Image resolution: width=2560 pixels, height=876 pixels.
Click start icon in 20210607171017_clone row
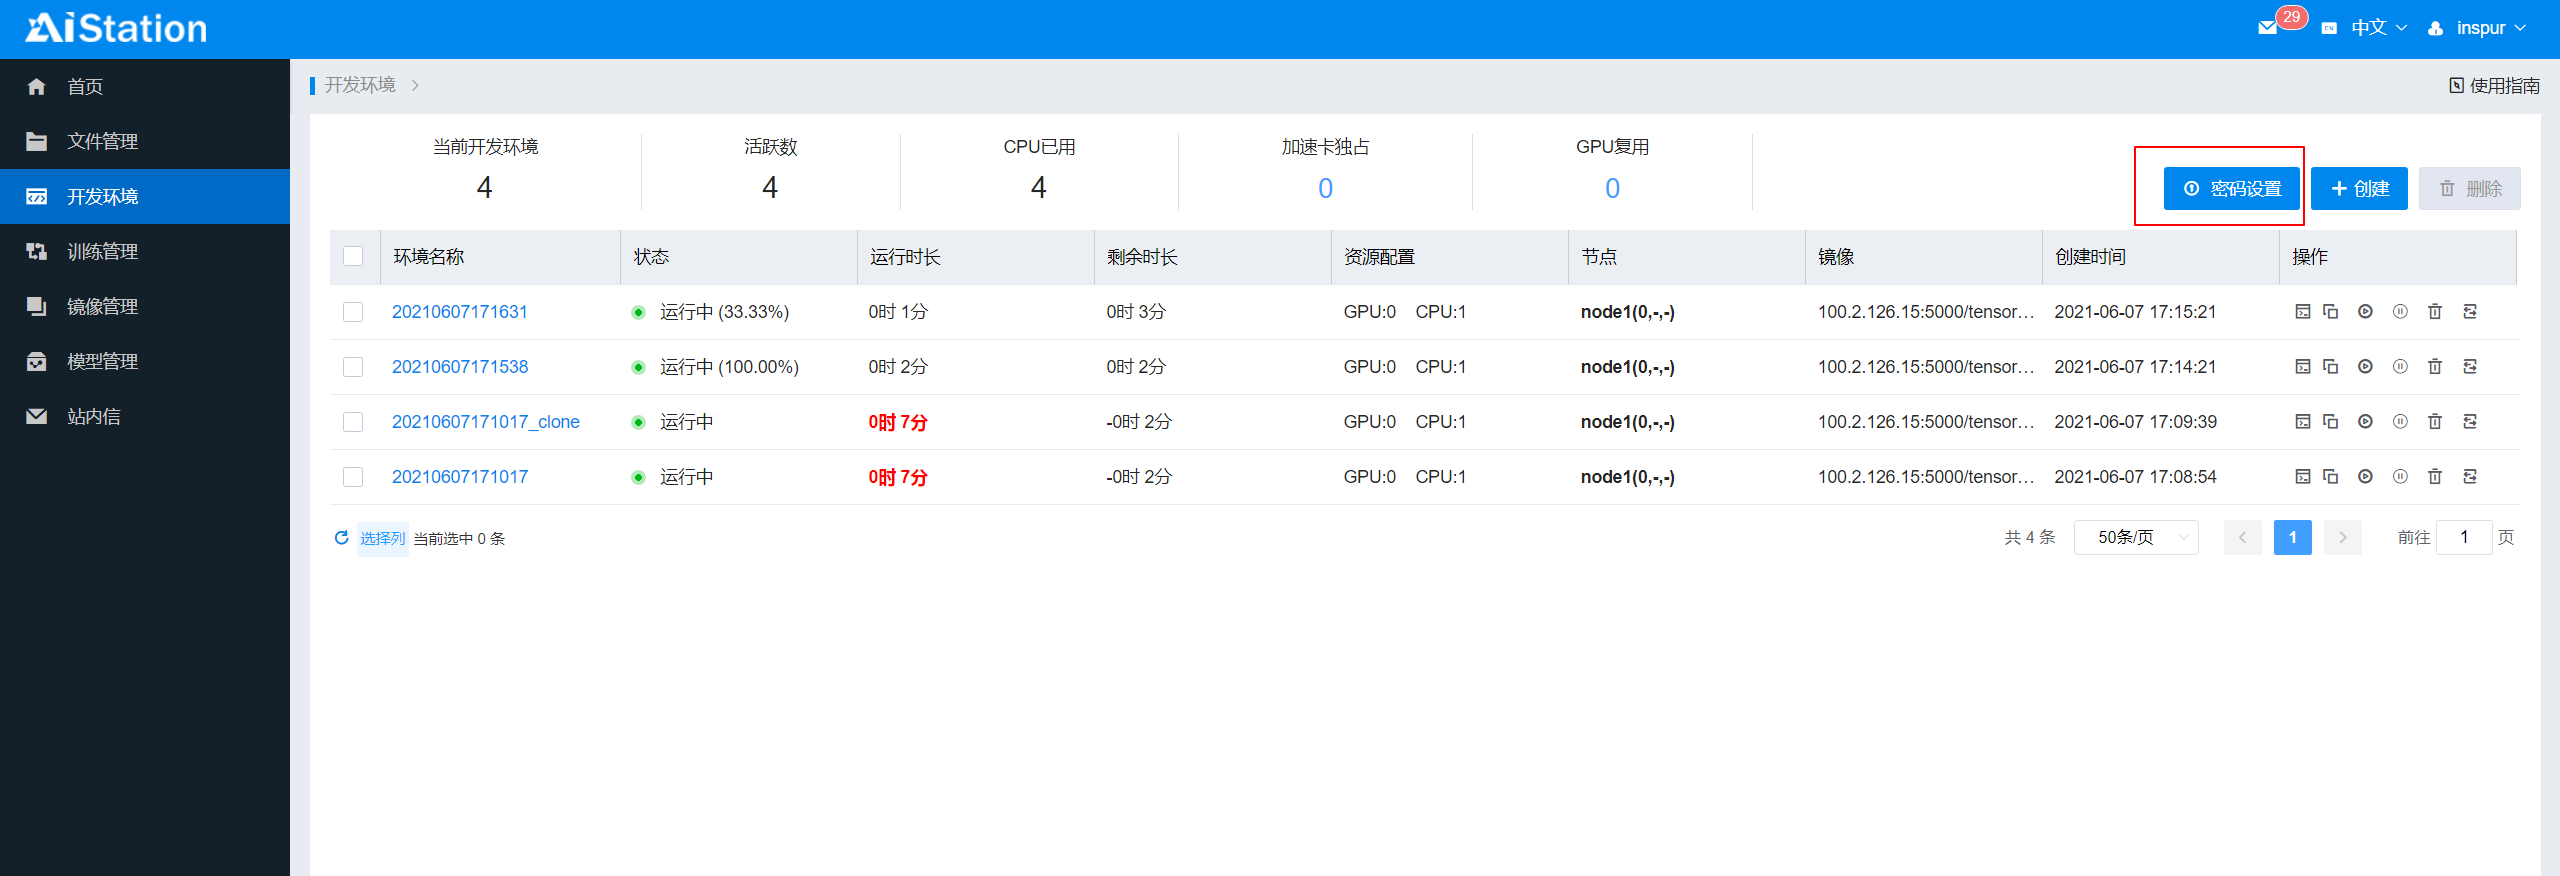(2365, 422)
